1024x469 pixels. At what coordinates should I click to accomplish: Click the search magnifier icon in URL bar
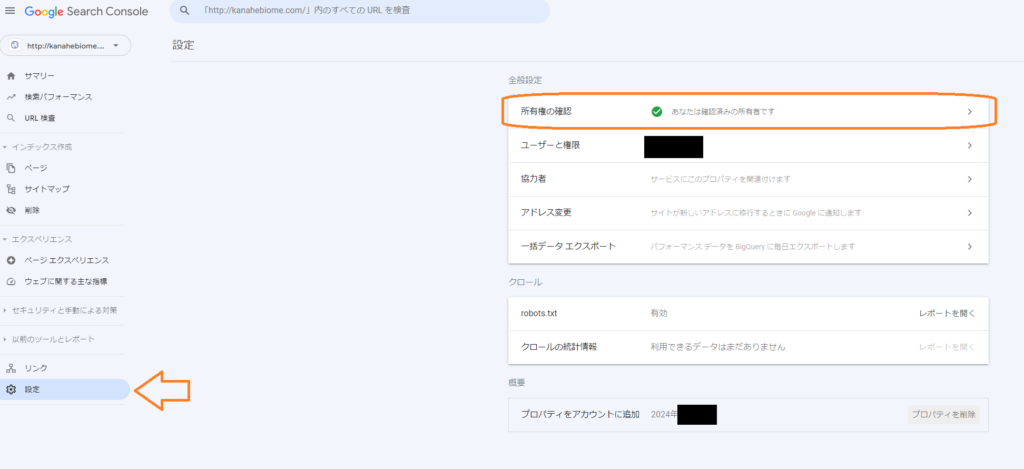pyautogui.click(x=184, y=10)
